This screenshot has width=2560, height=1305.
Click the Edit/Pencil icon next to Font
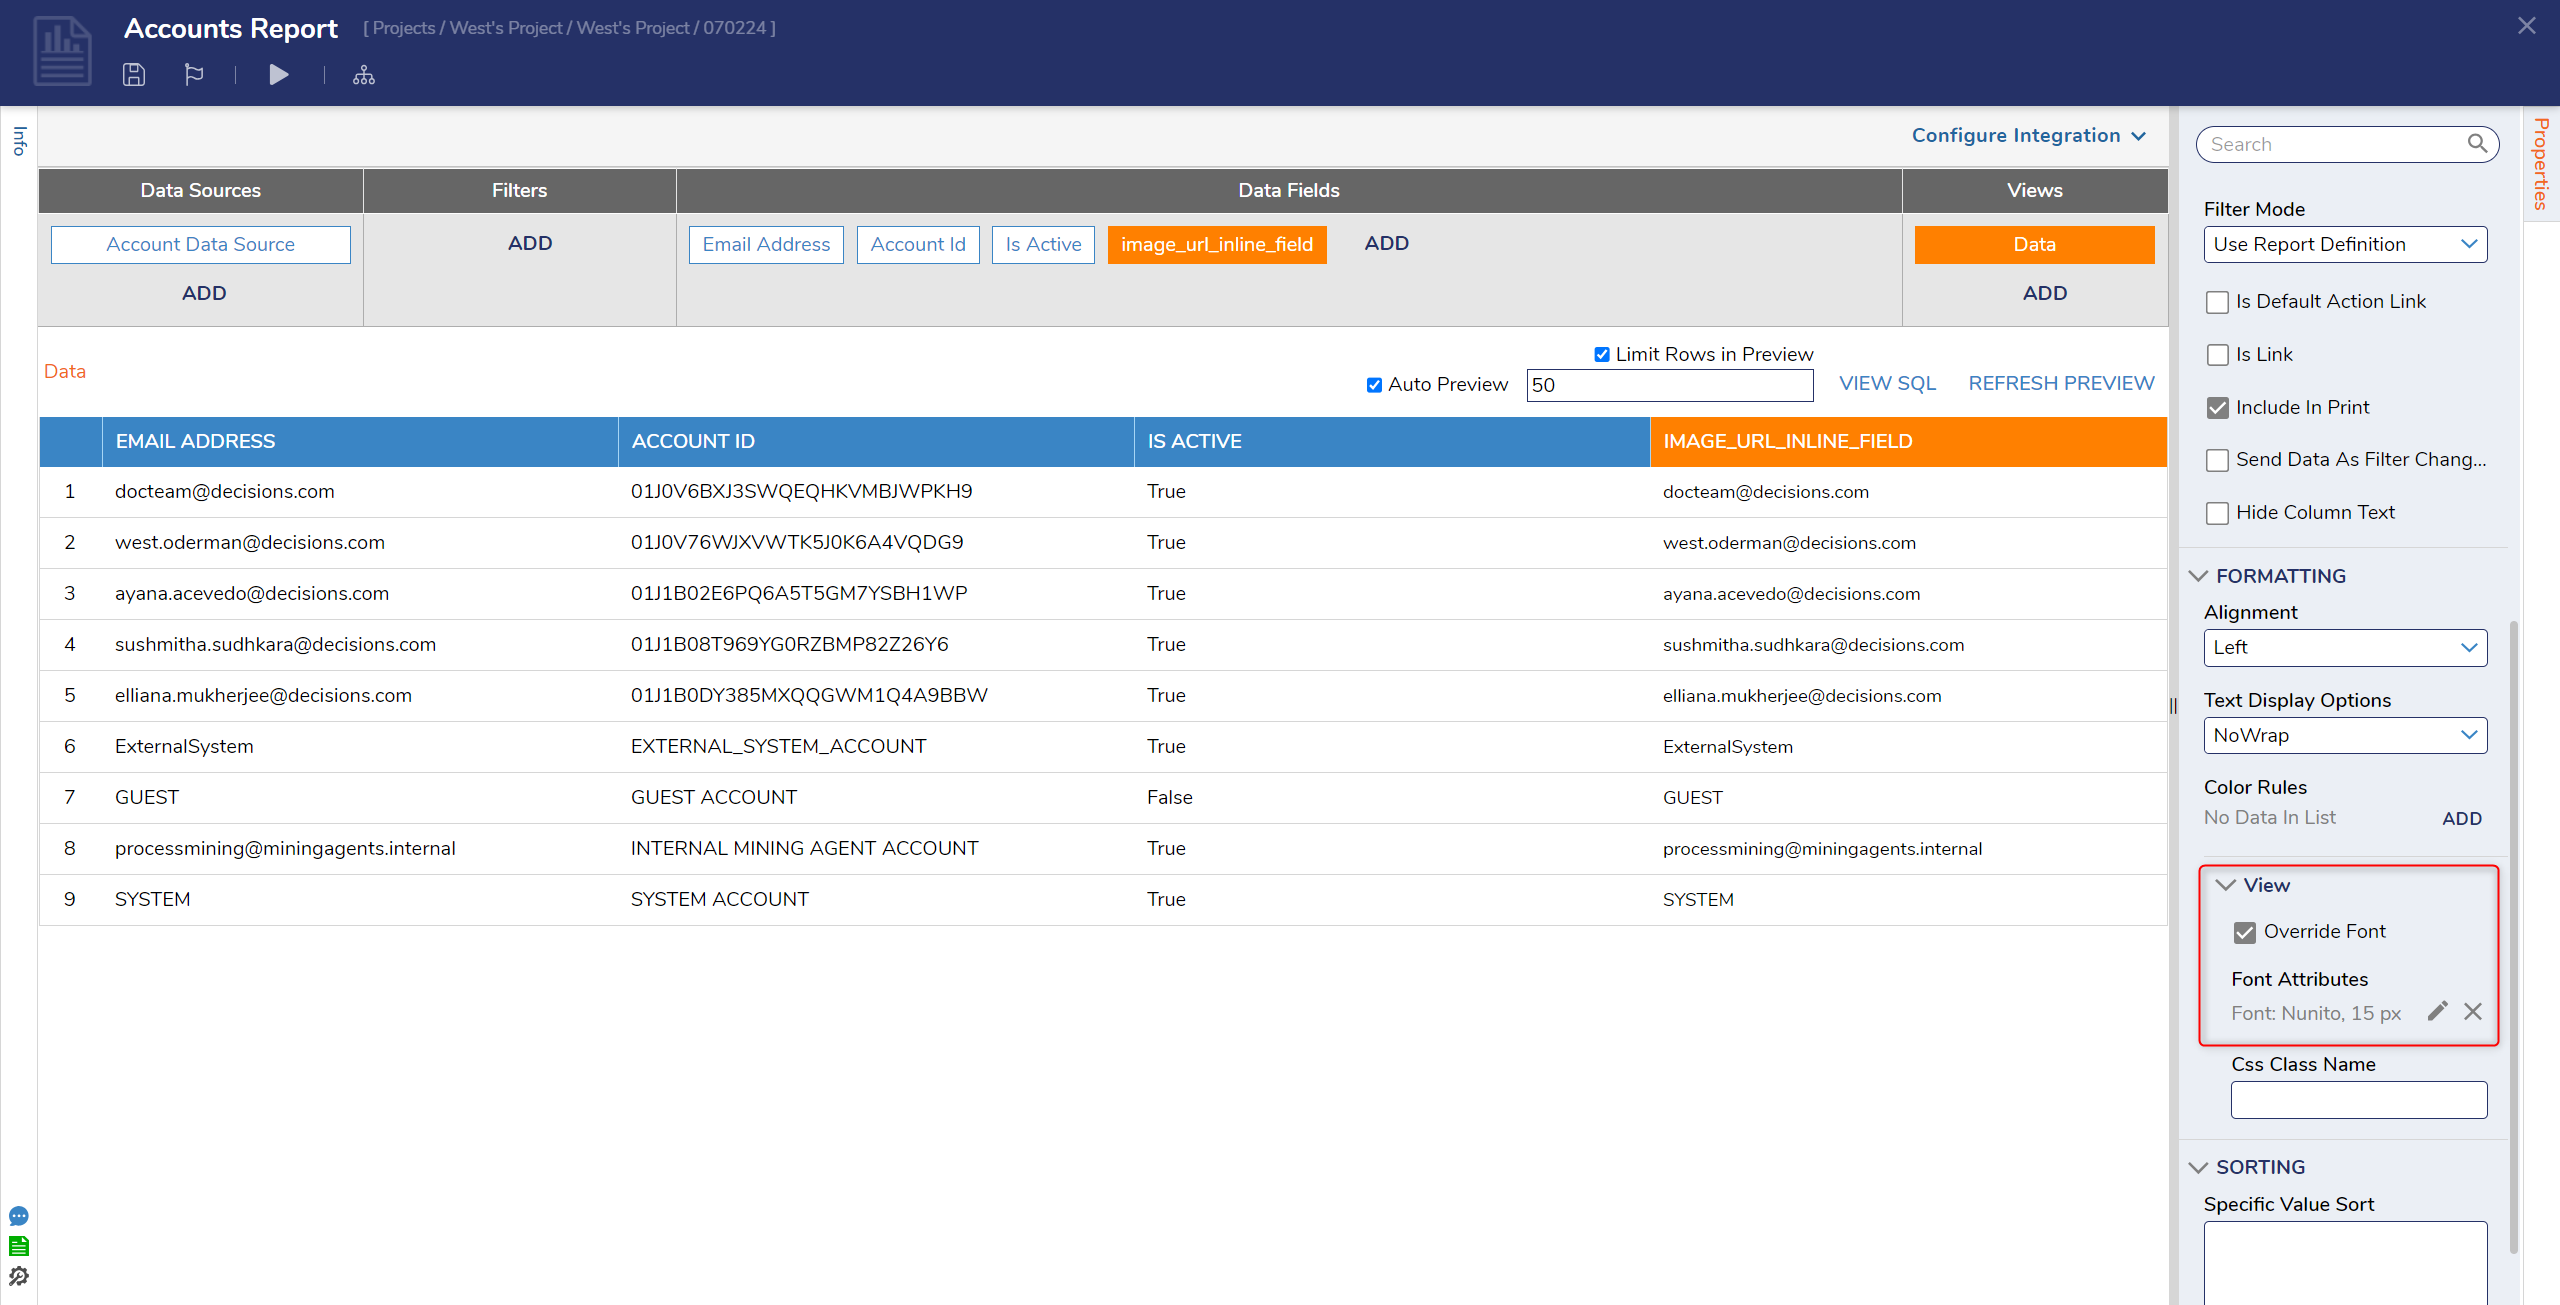pos(2437,1012)
